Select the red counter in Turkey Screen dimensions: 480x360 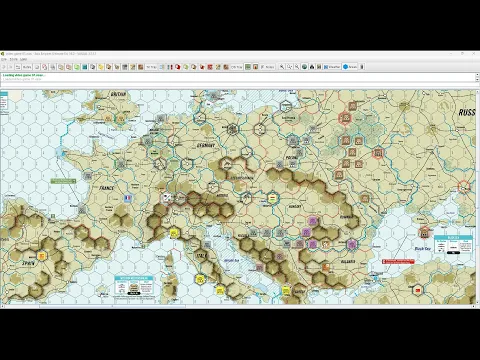(x=418, y=291)
